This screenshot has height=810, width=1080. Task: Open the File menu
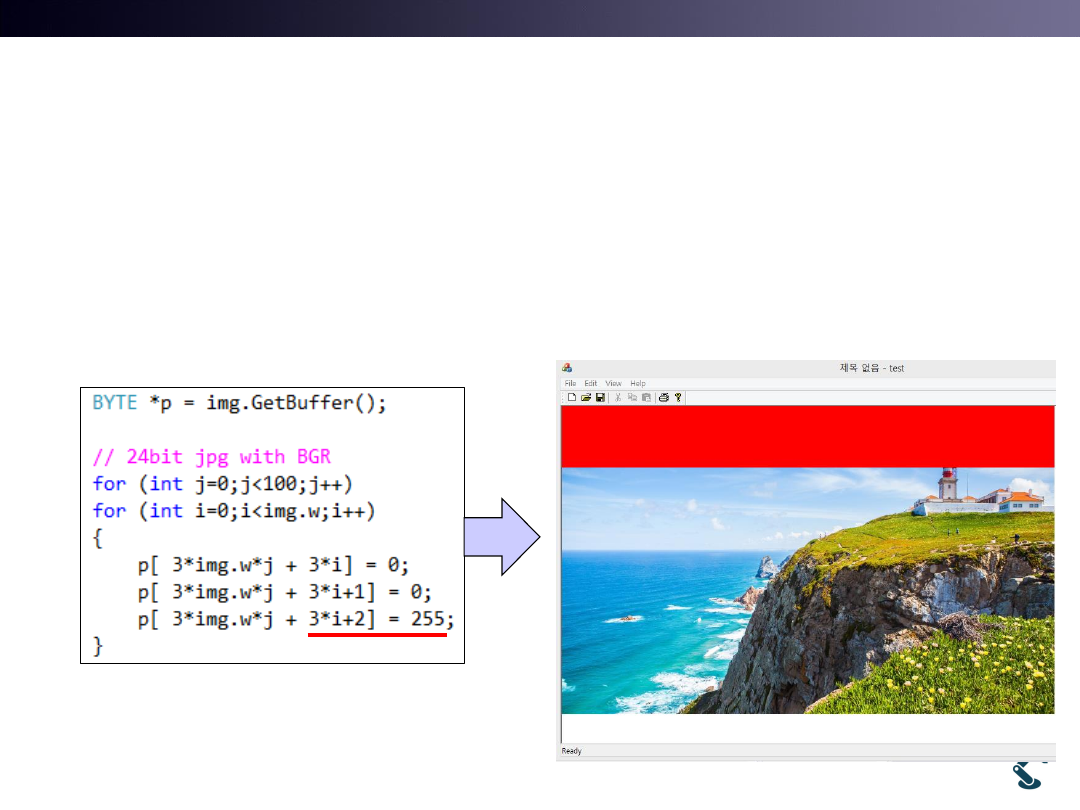click(570, 383)
